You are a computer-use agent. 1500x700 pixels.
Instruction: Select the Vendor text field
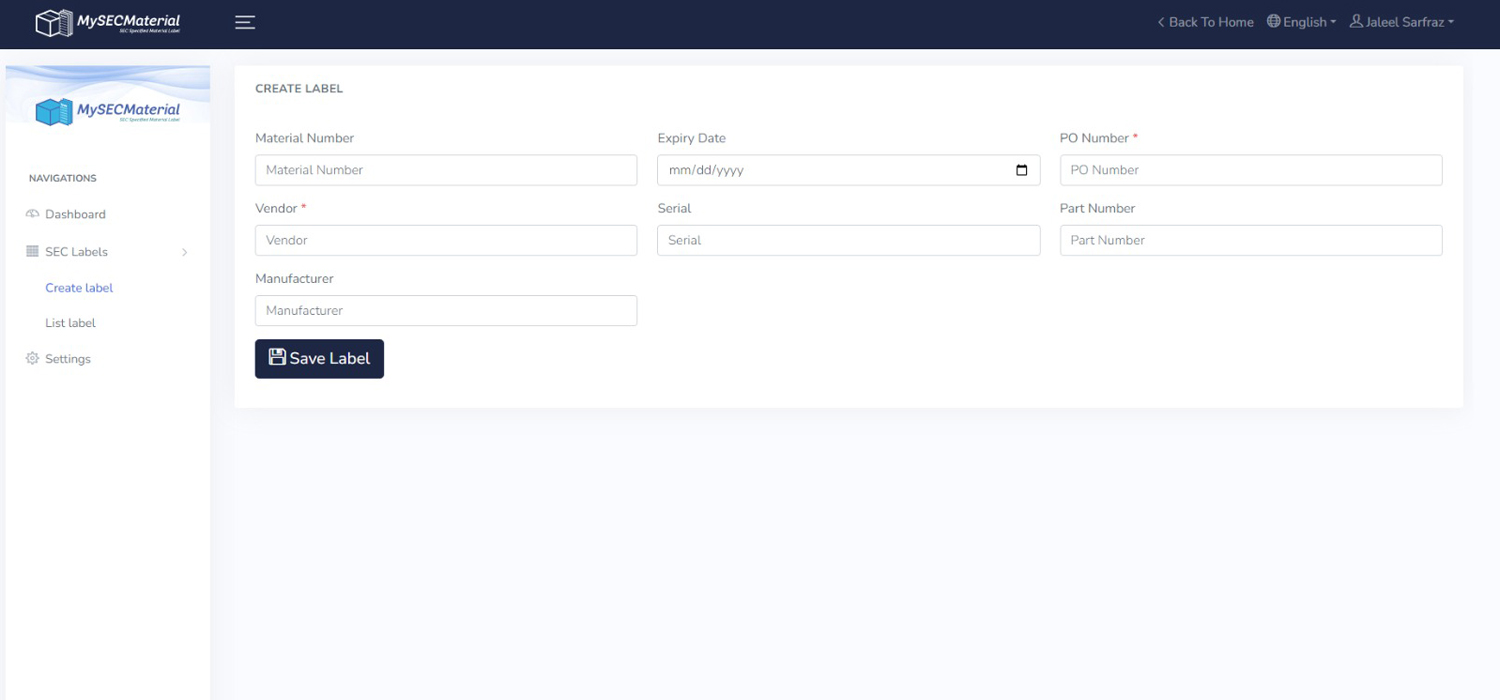[x=446, y=240]
